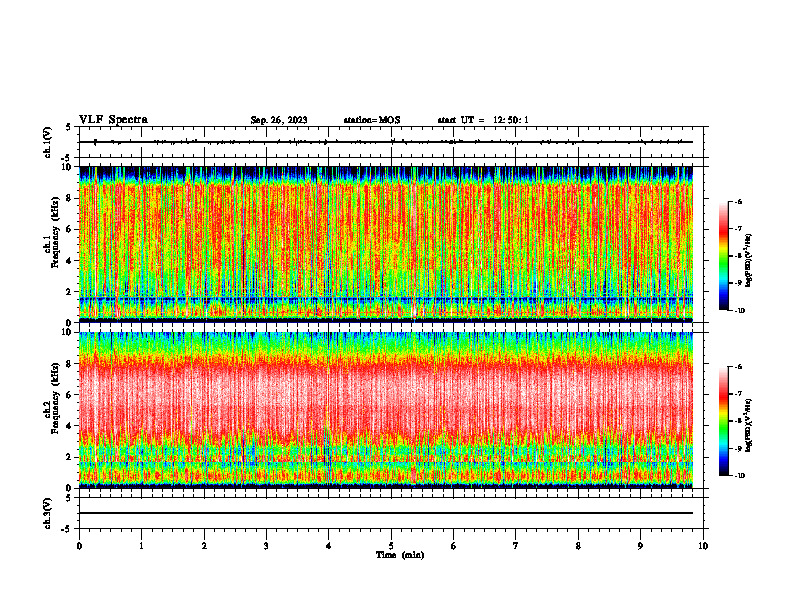
Task: Click the ch.1 log(PSD) colorbar label
Action: point(749,261)
